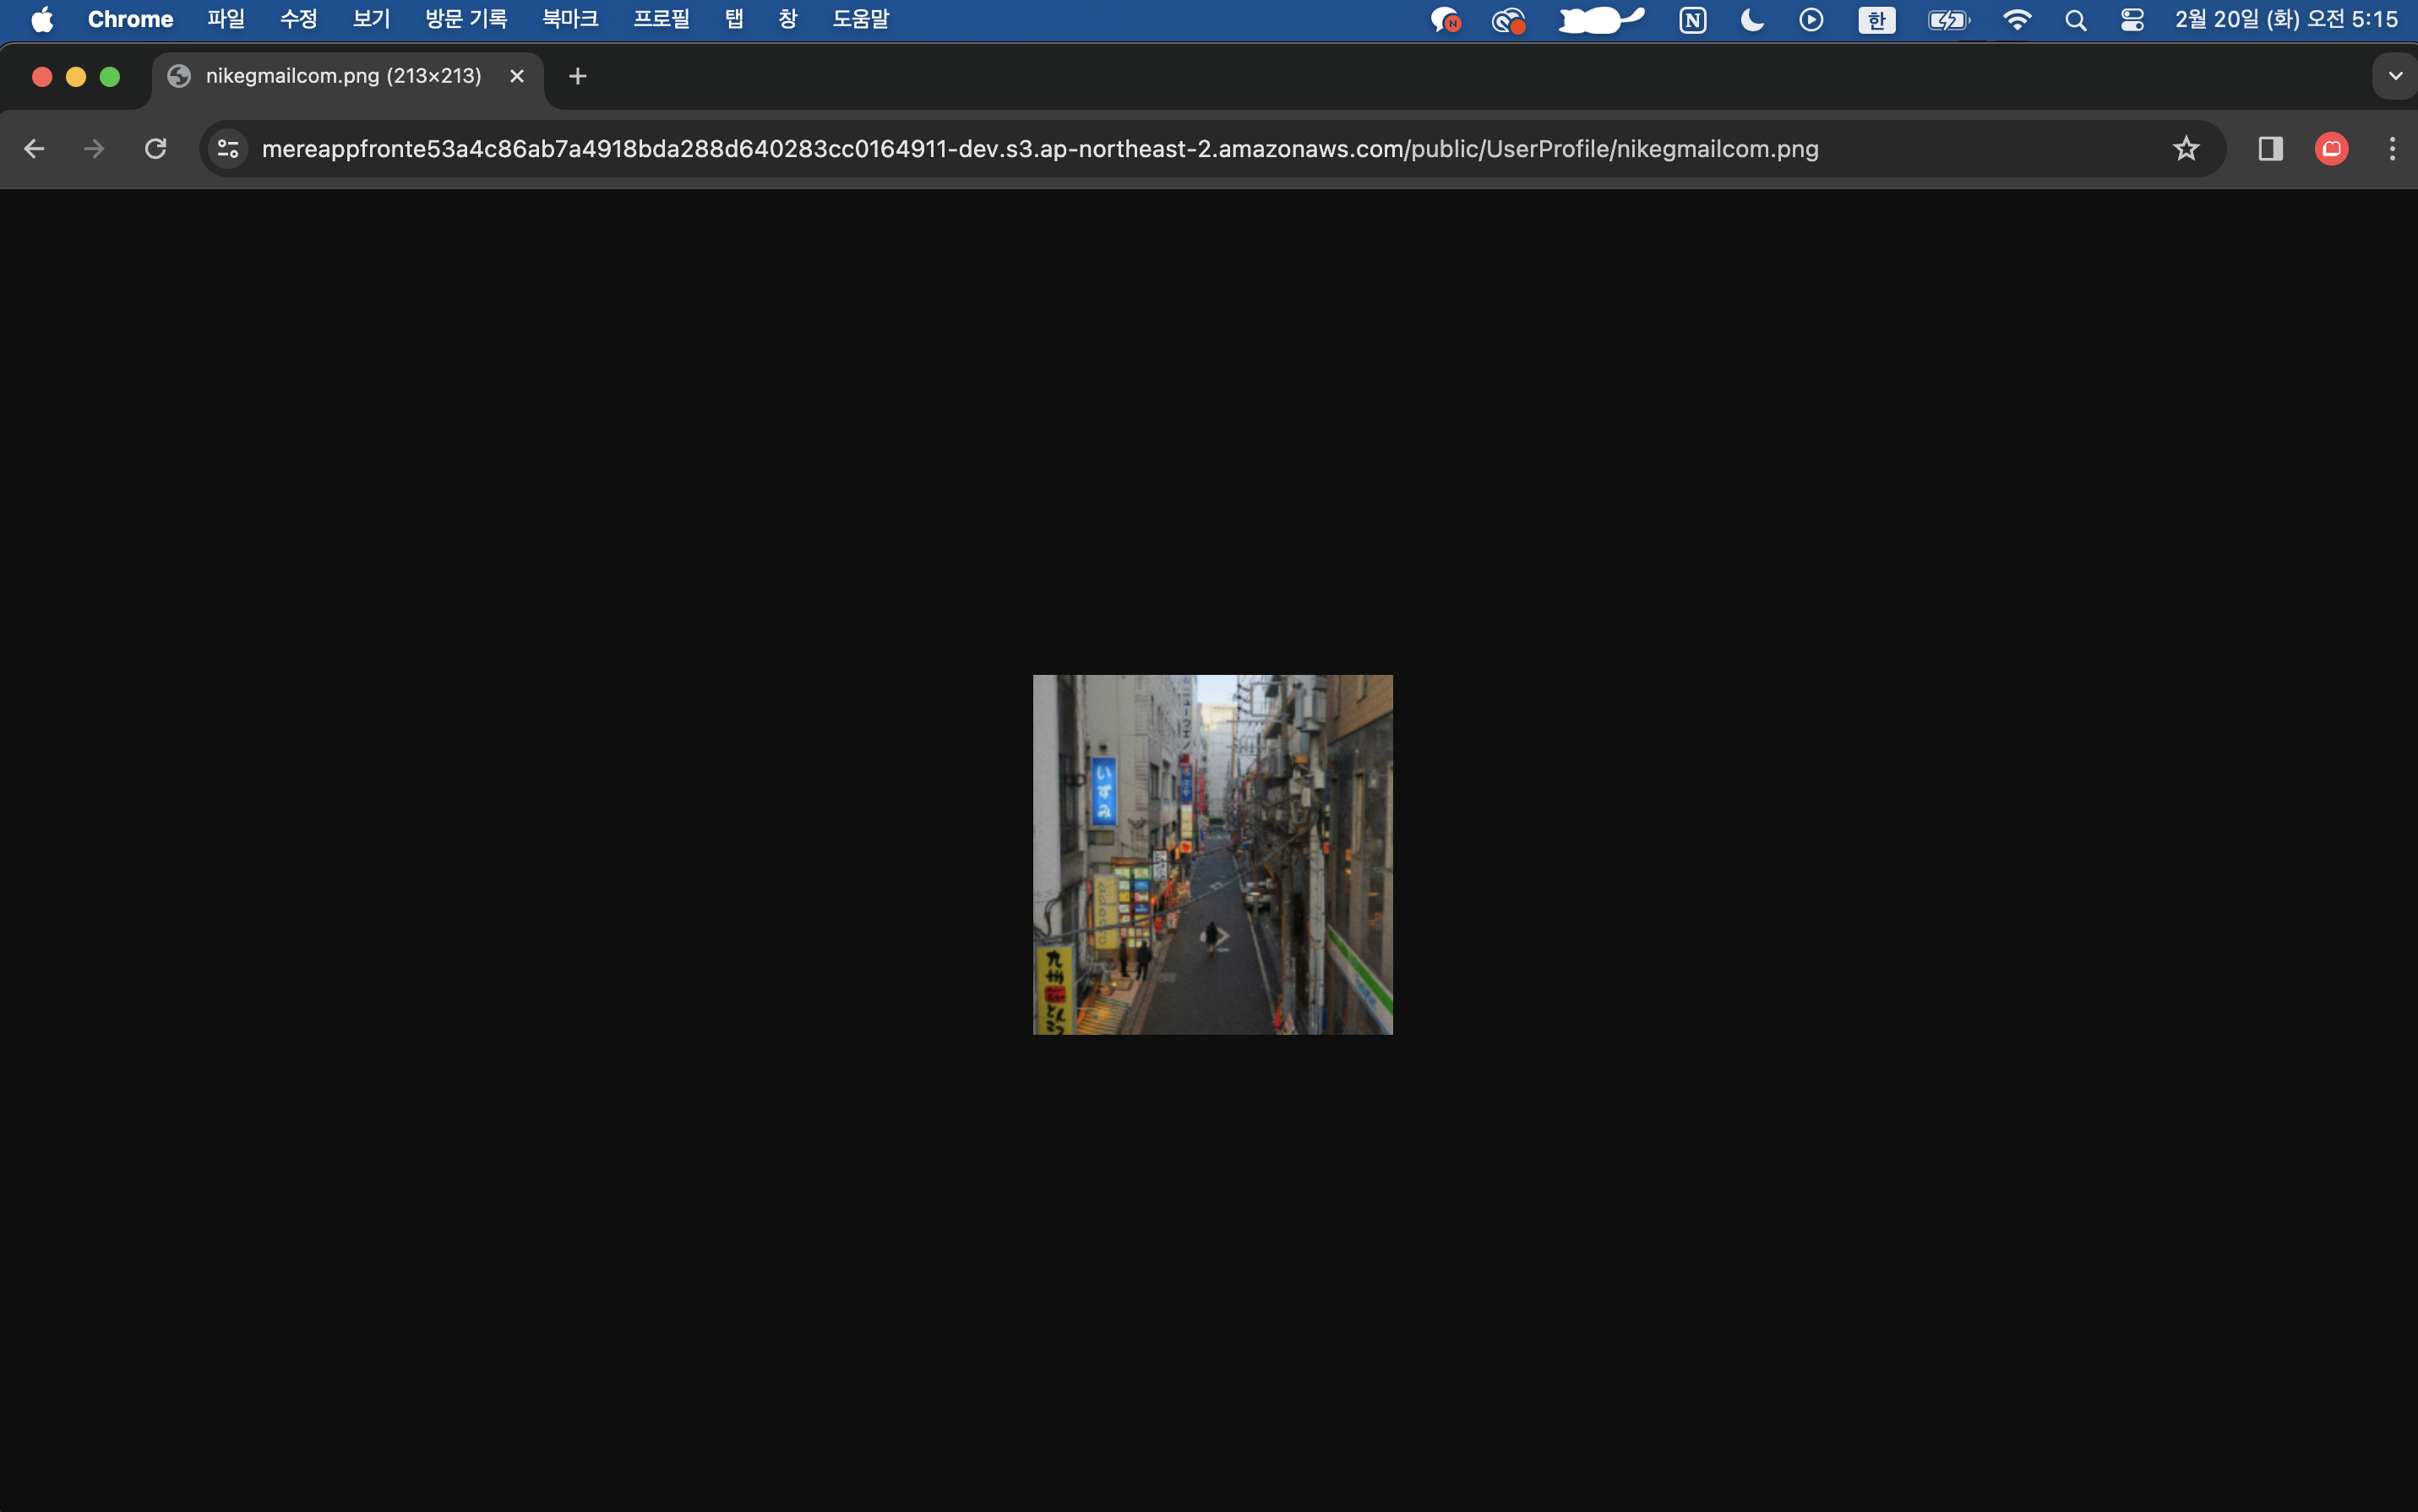Select the nikegmailcom.png tab
Viewport: 2418px width, 1512px height.
[342, 76]
